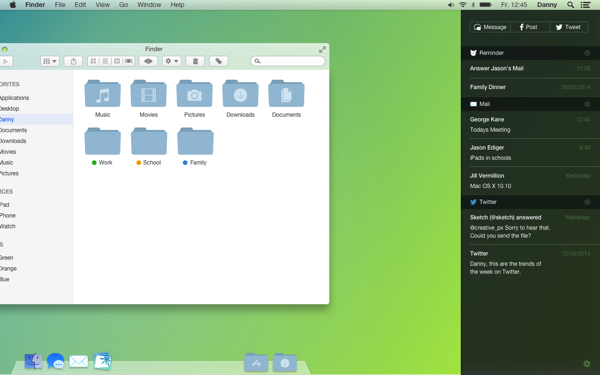
Task: Open the Apple menu
Action: click(x=13, y=5)
